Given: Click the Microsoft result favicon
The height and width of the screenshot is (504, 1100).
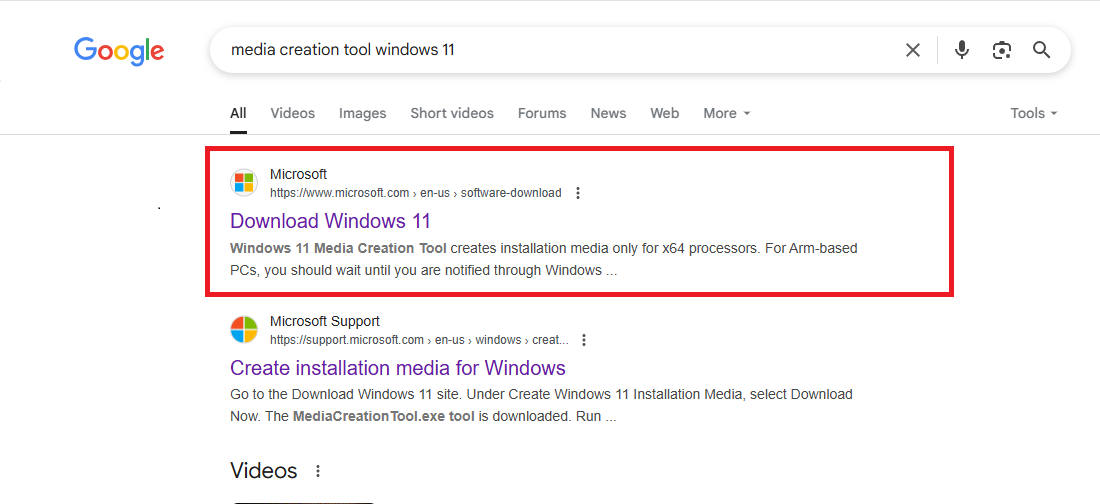Looking at the screenshot, I should 244,183.
